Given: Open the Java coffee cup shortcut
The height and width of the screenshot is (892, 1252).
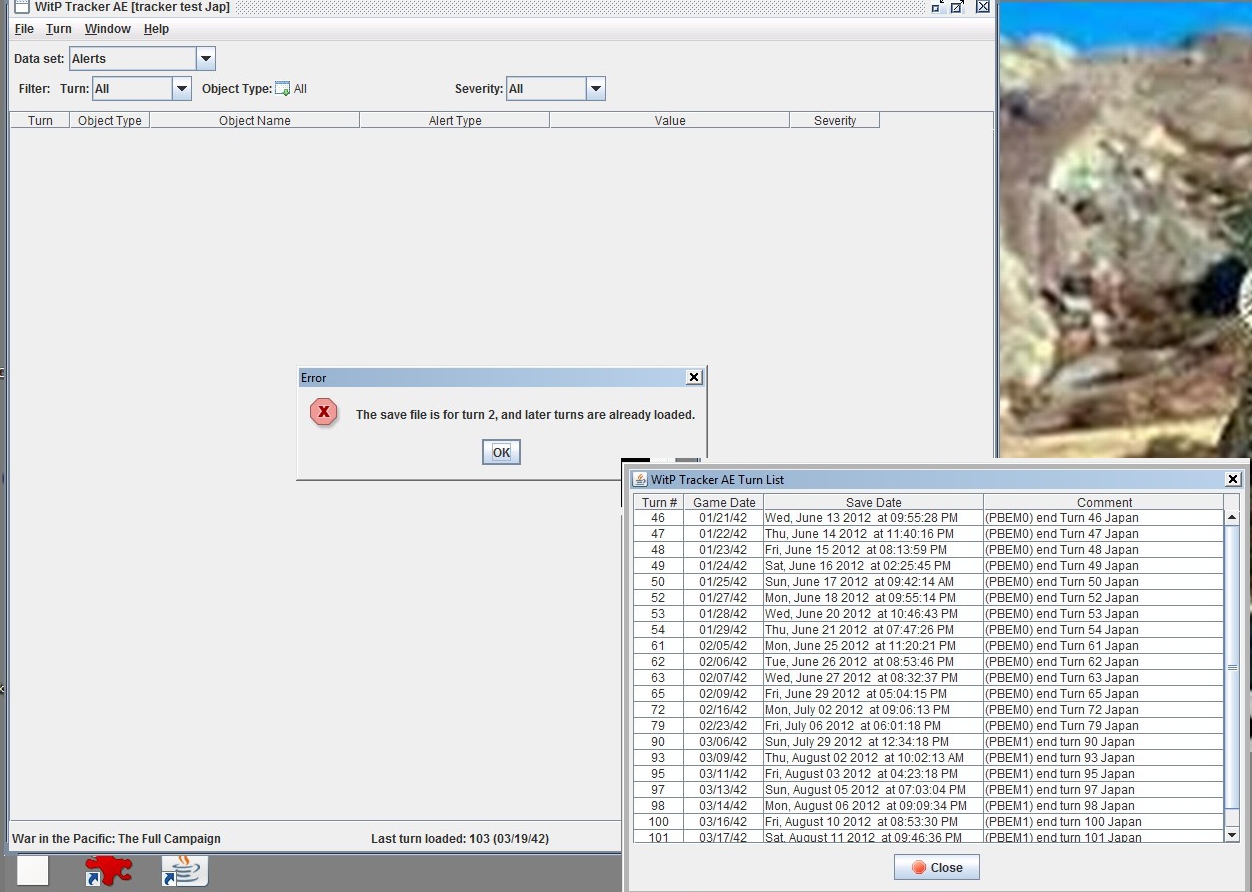Looking at the screenshot, I should click(x=185, y=869).
